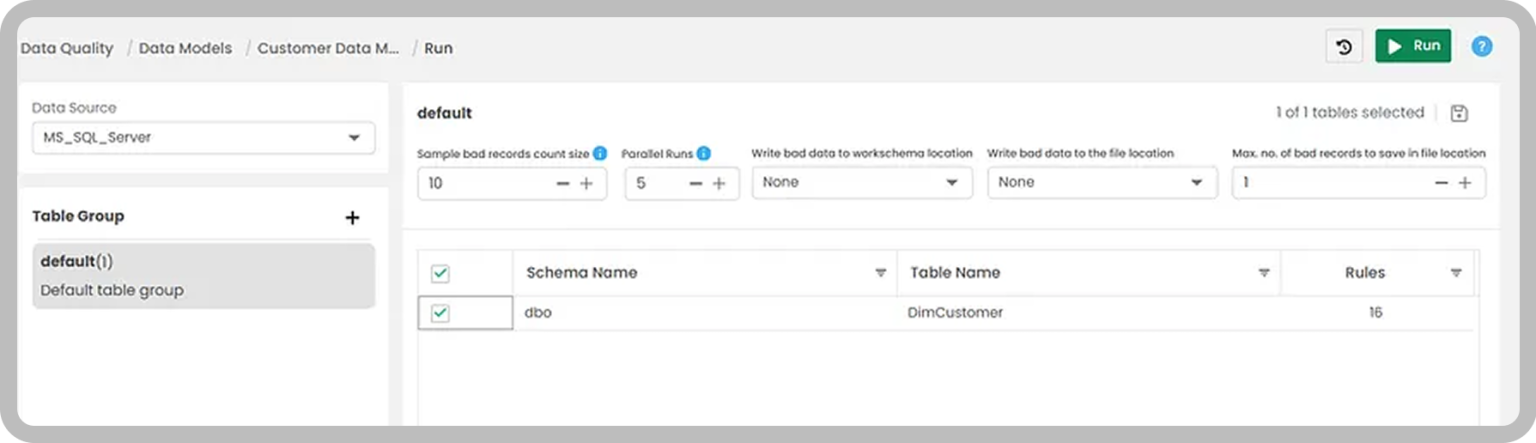Open Write bad data to workschema dropdown
Screen dimensions: 1536x443
tap(862, 183)
